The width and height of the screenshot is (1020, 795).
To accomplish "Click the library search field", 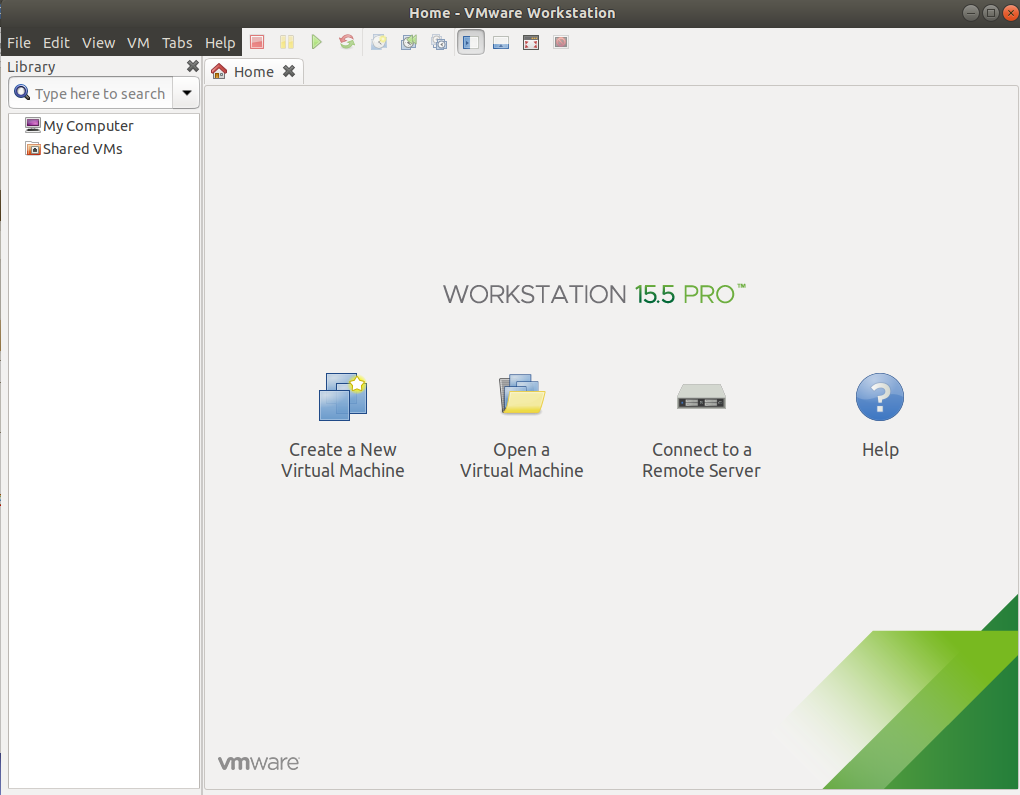I will pyautogui.click(x=90, y=93).
